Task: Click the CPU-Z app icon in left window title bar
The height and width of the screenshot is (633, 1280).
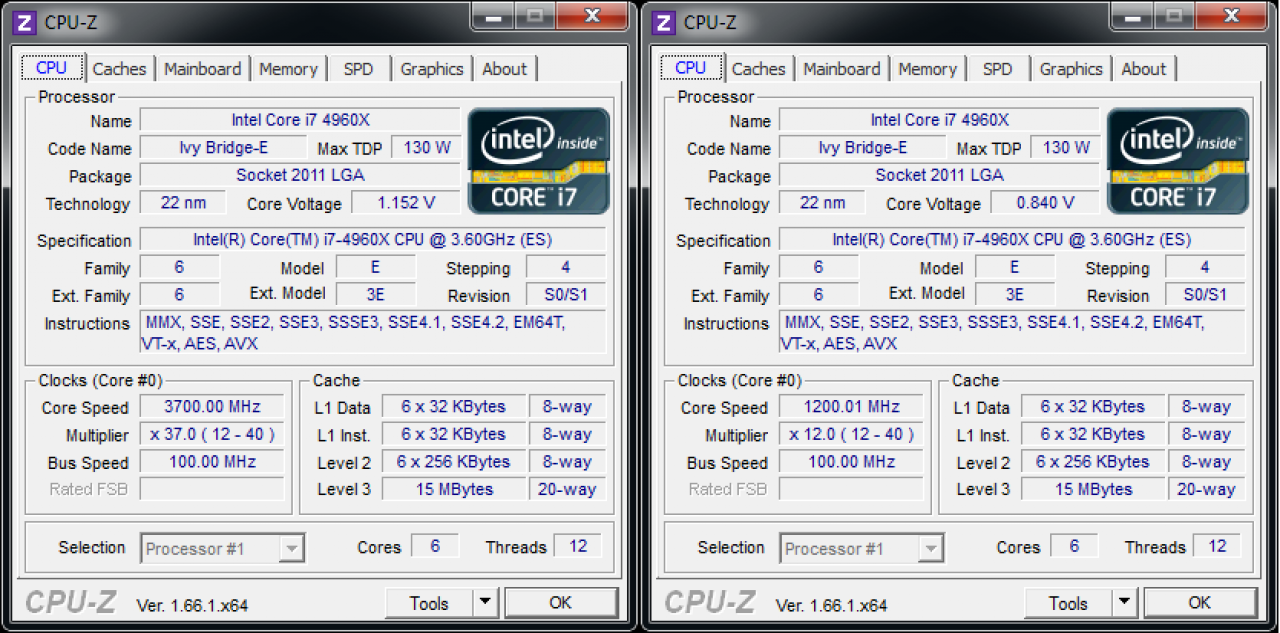Action: pos(26,22)
